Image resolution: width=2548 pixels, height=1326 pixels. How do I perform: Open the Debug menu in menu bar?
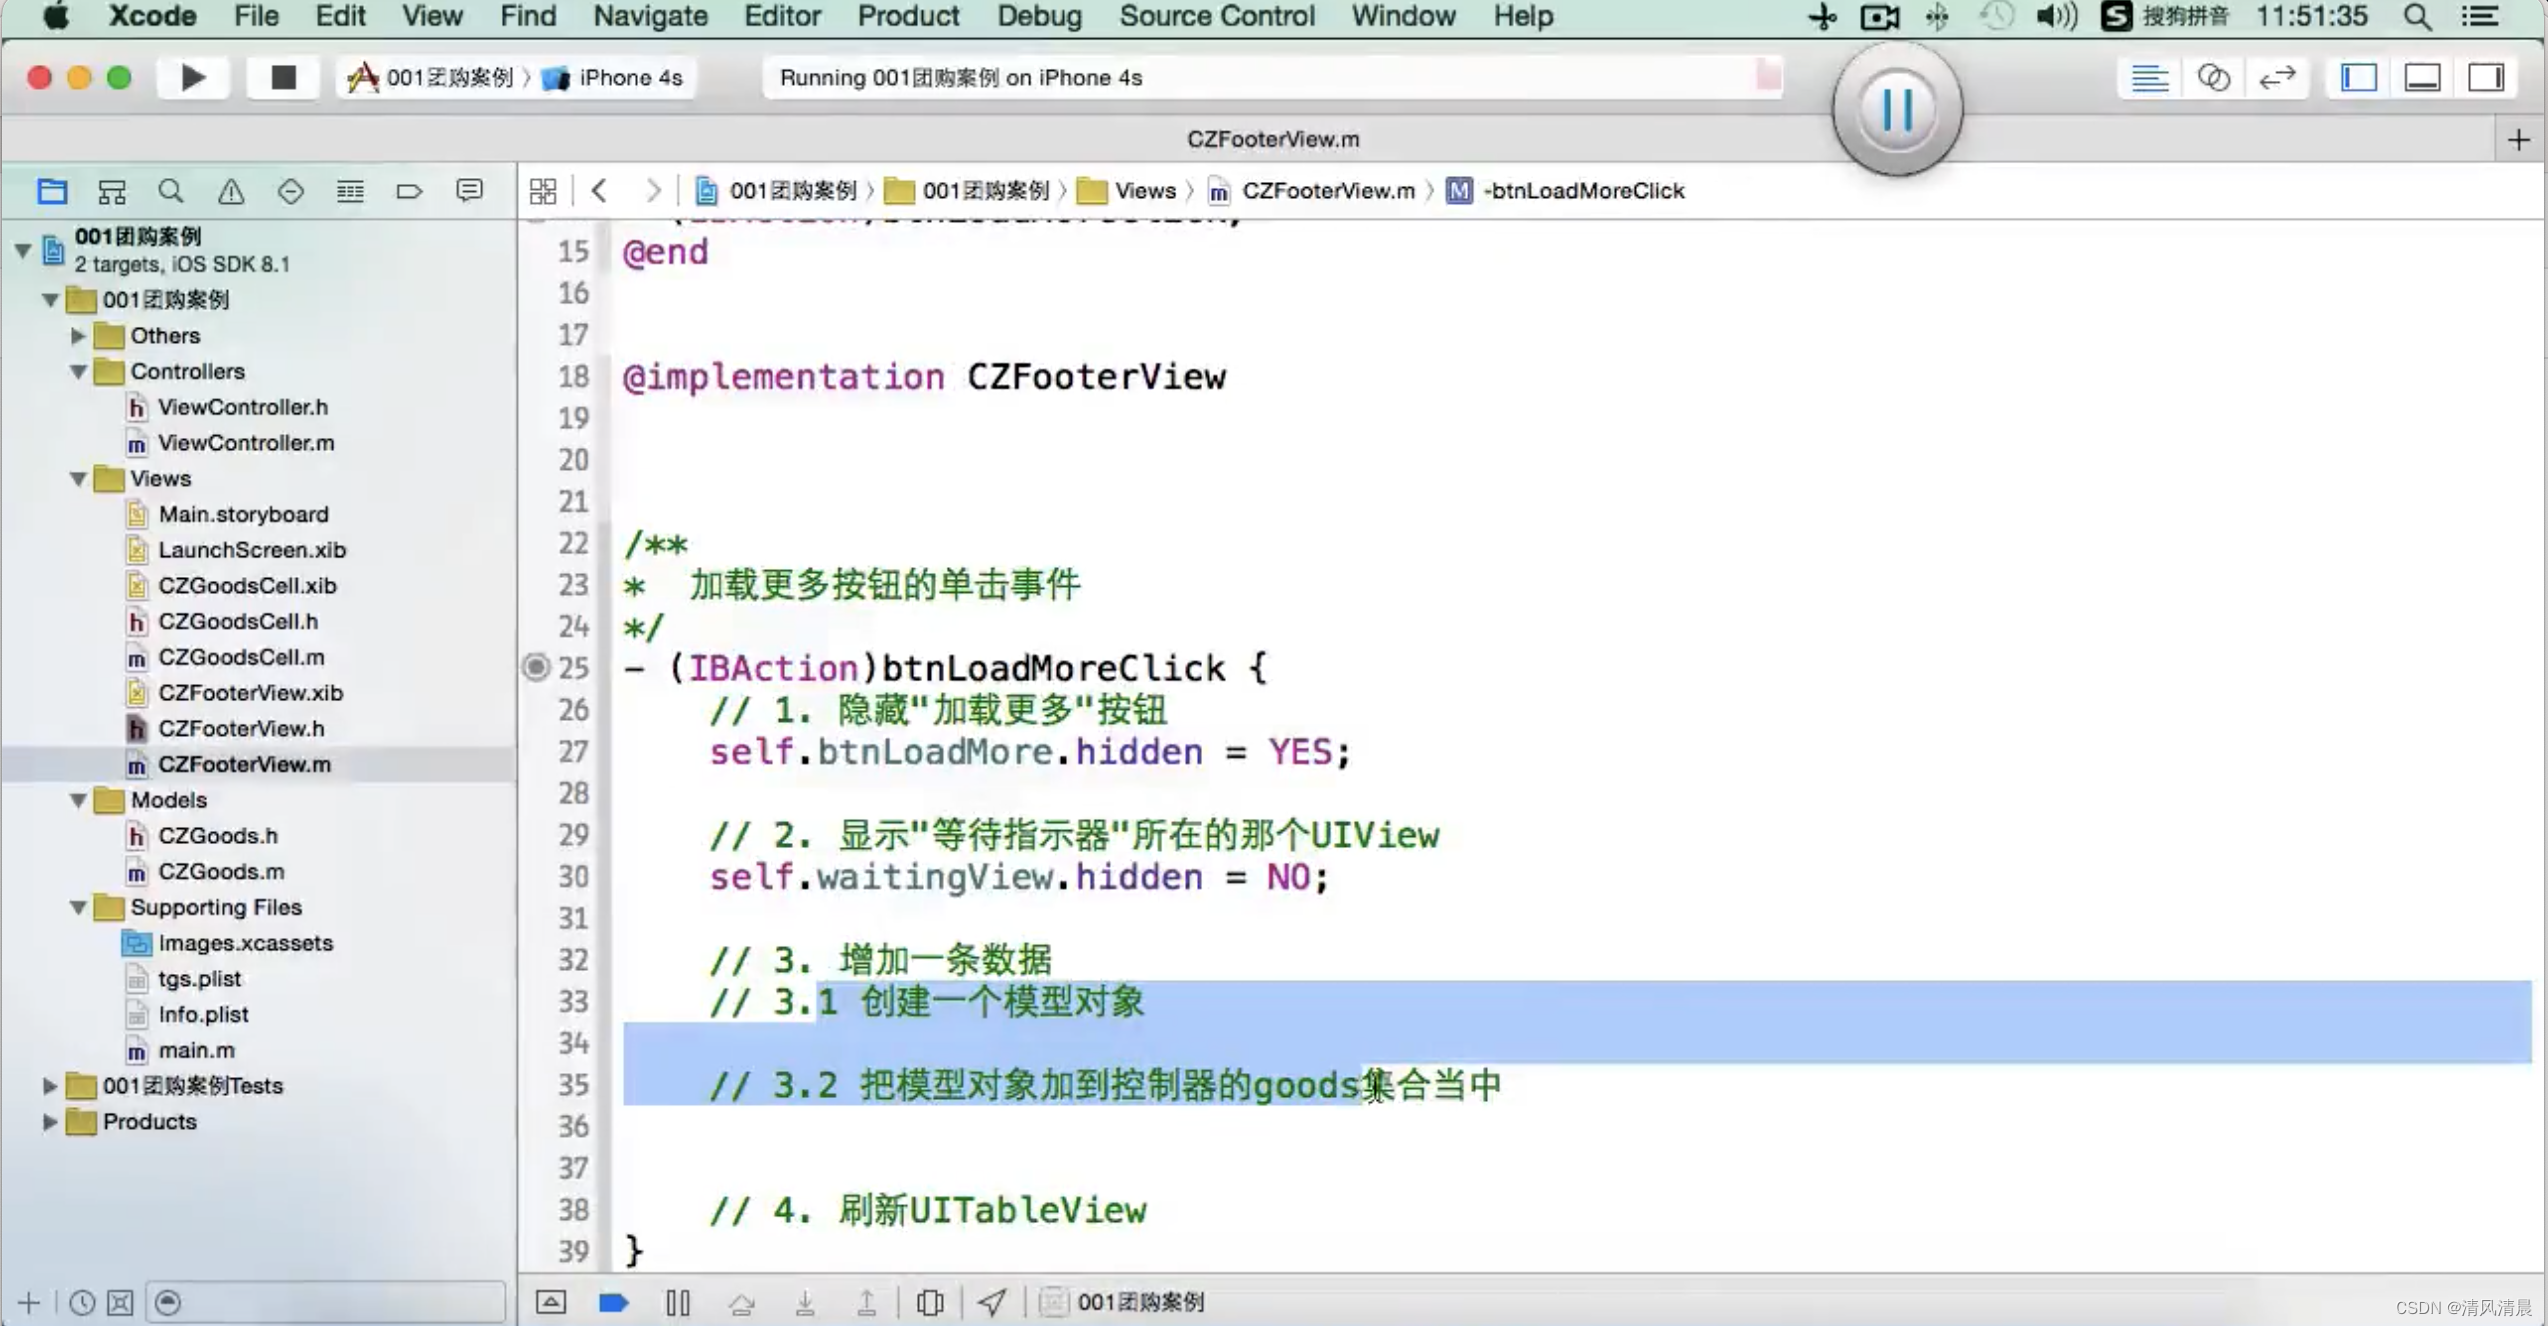pyautogui.click(x=1040, y=17)
